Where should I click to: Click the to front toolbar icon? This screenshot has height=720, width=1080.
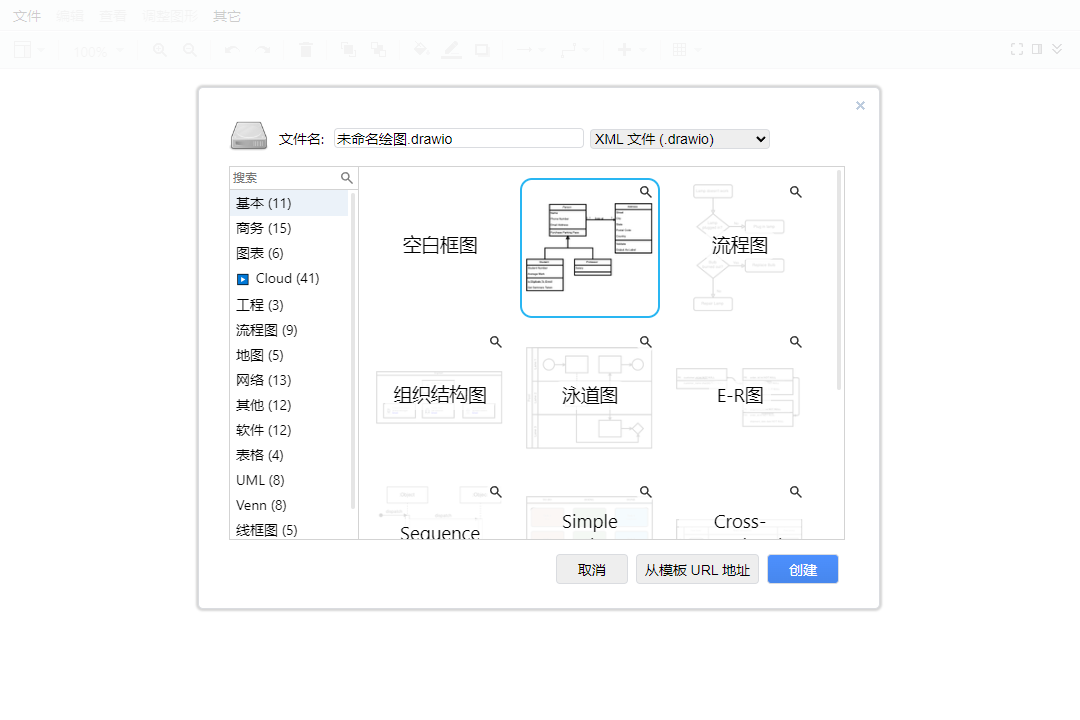coord(348,50)
